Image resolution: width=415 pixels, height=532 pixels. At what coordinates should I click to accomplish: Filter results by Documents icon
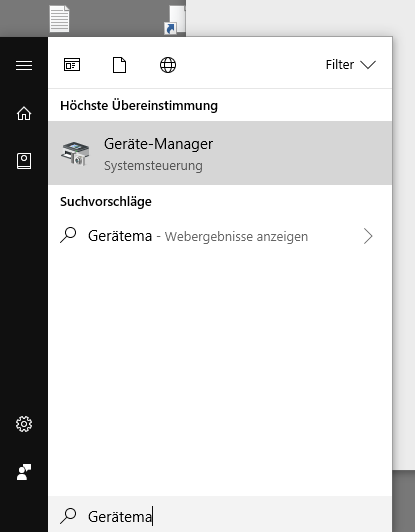pyautogui.click(x=119, y=65)
